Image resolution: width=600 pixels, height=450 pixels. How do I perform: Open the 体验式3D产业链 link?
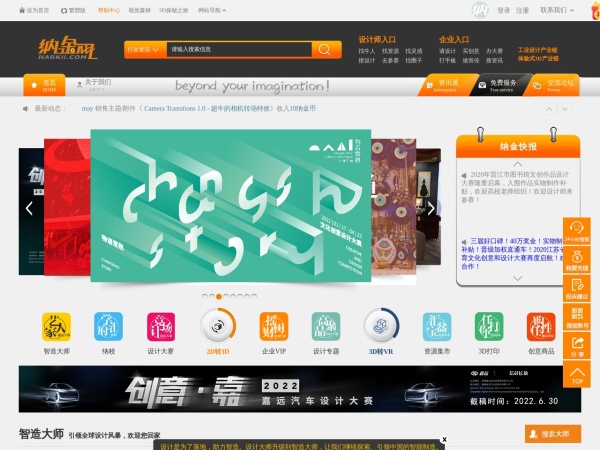click(x=538, y=59)
